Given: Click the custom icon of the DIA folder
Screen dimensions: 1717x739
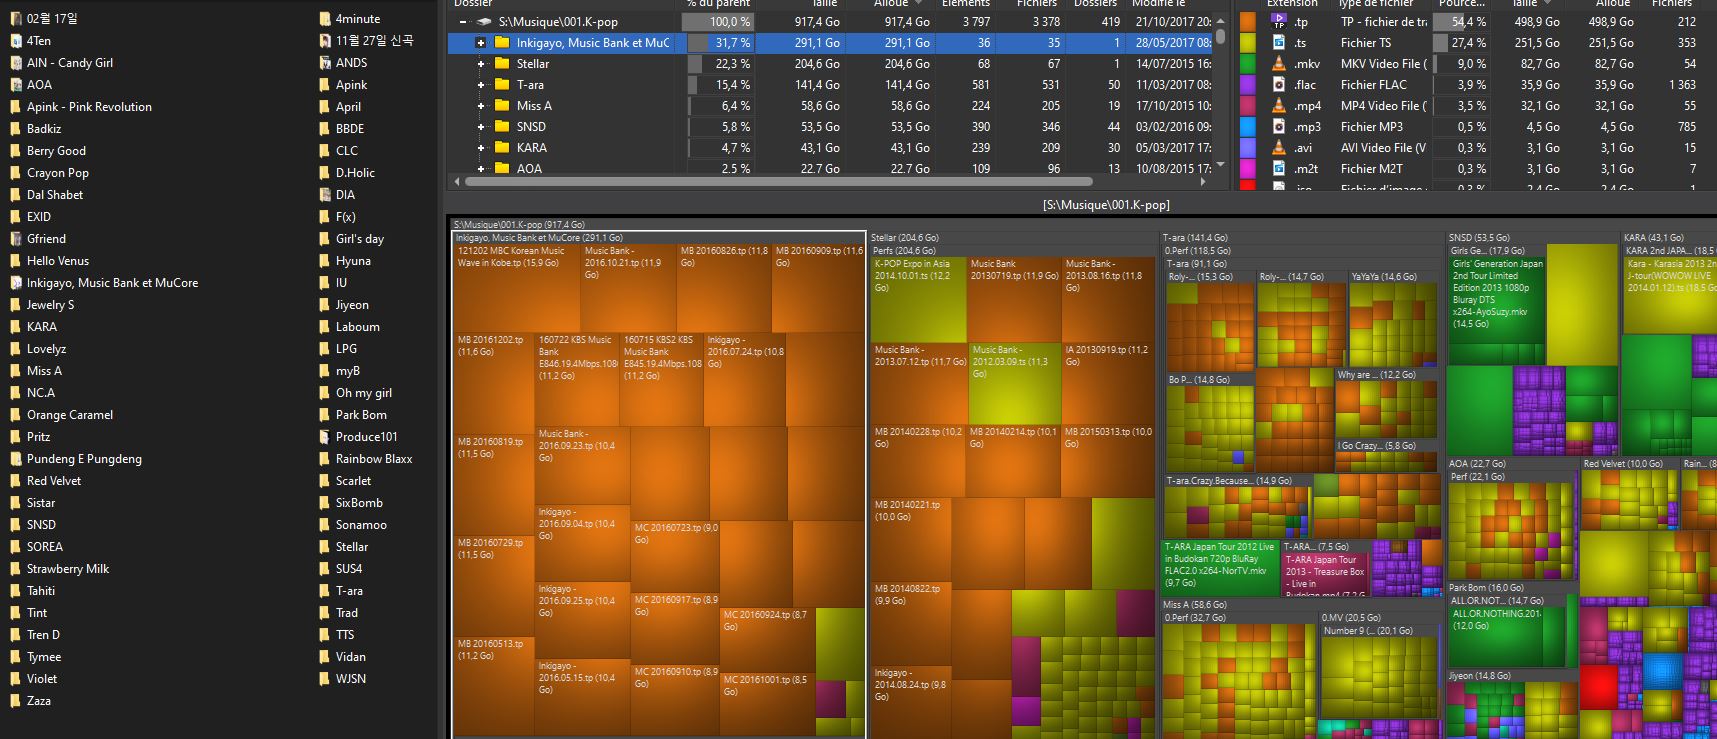Looking at the screenshot, I should point(325,195).
